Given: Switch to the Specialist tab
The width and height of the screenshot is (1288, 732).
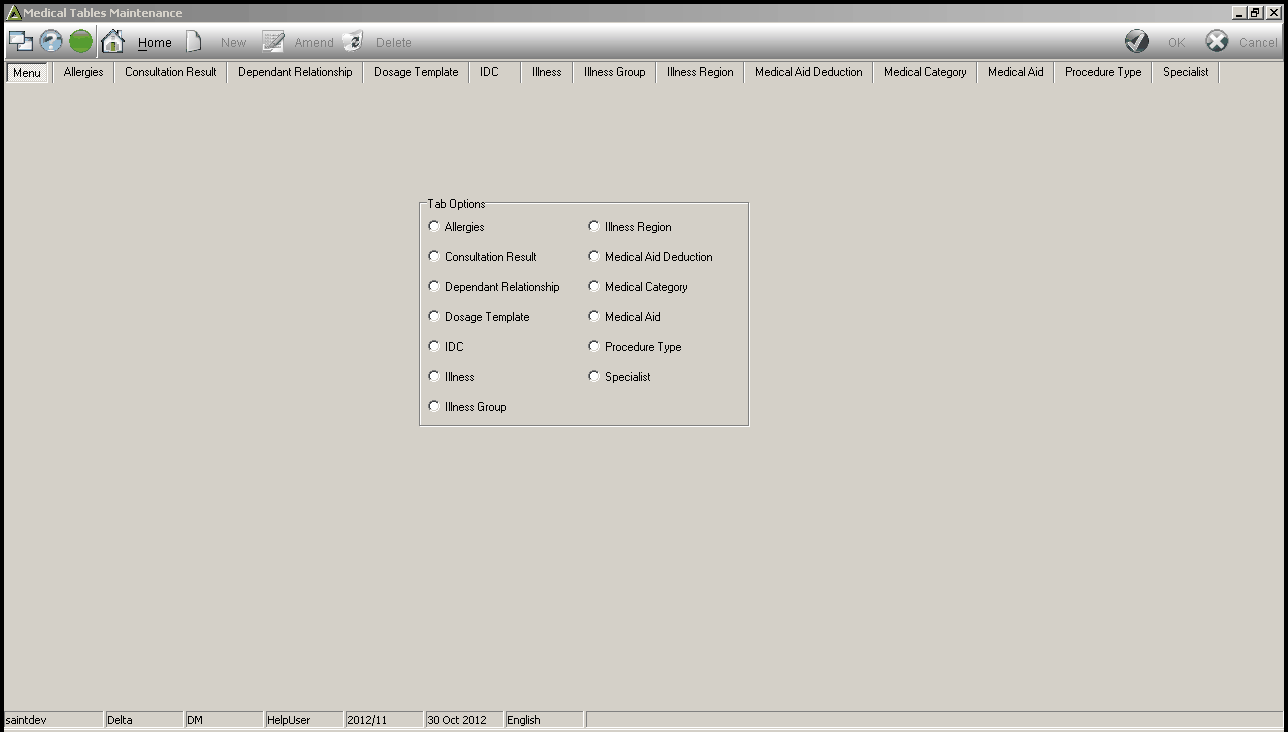Looking at the screenshot, I should (1186, 72).
